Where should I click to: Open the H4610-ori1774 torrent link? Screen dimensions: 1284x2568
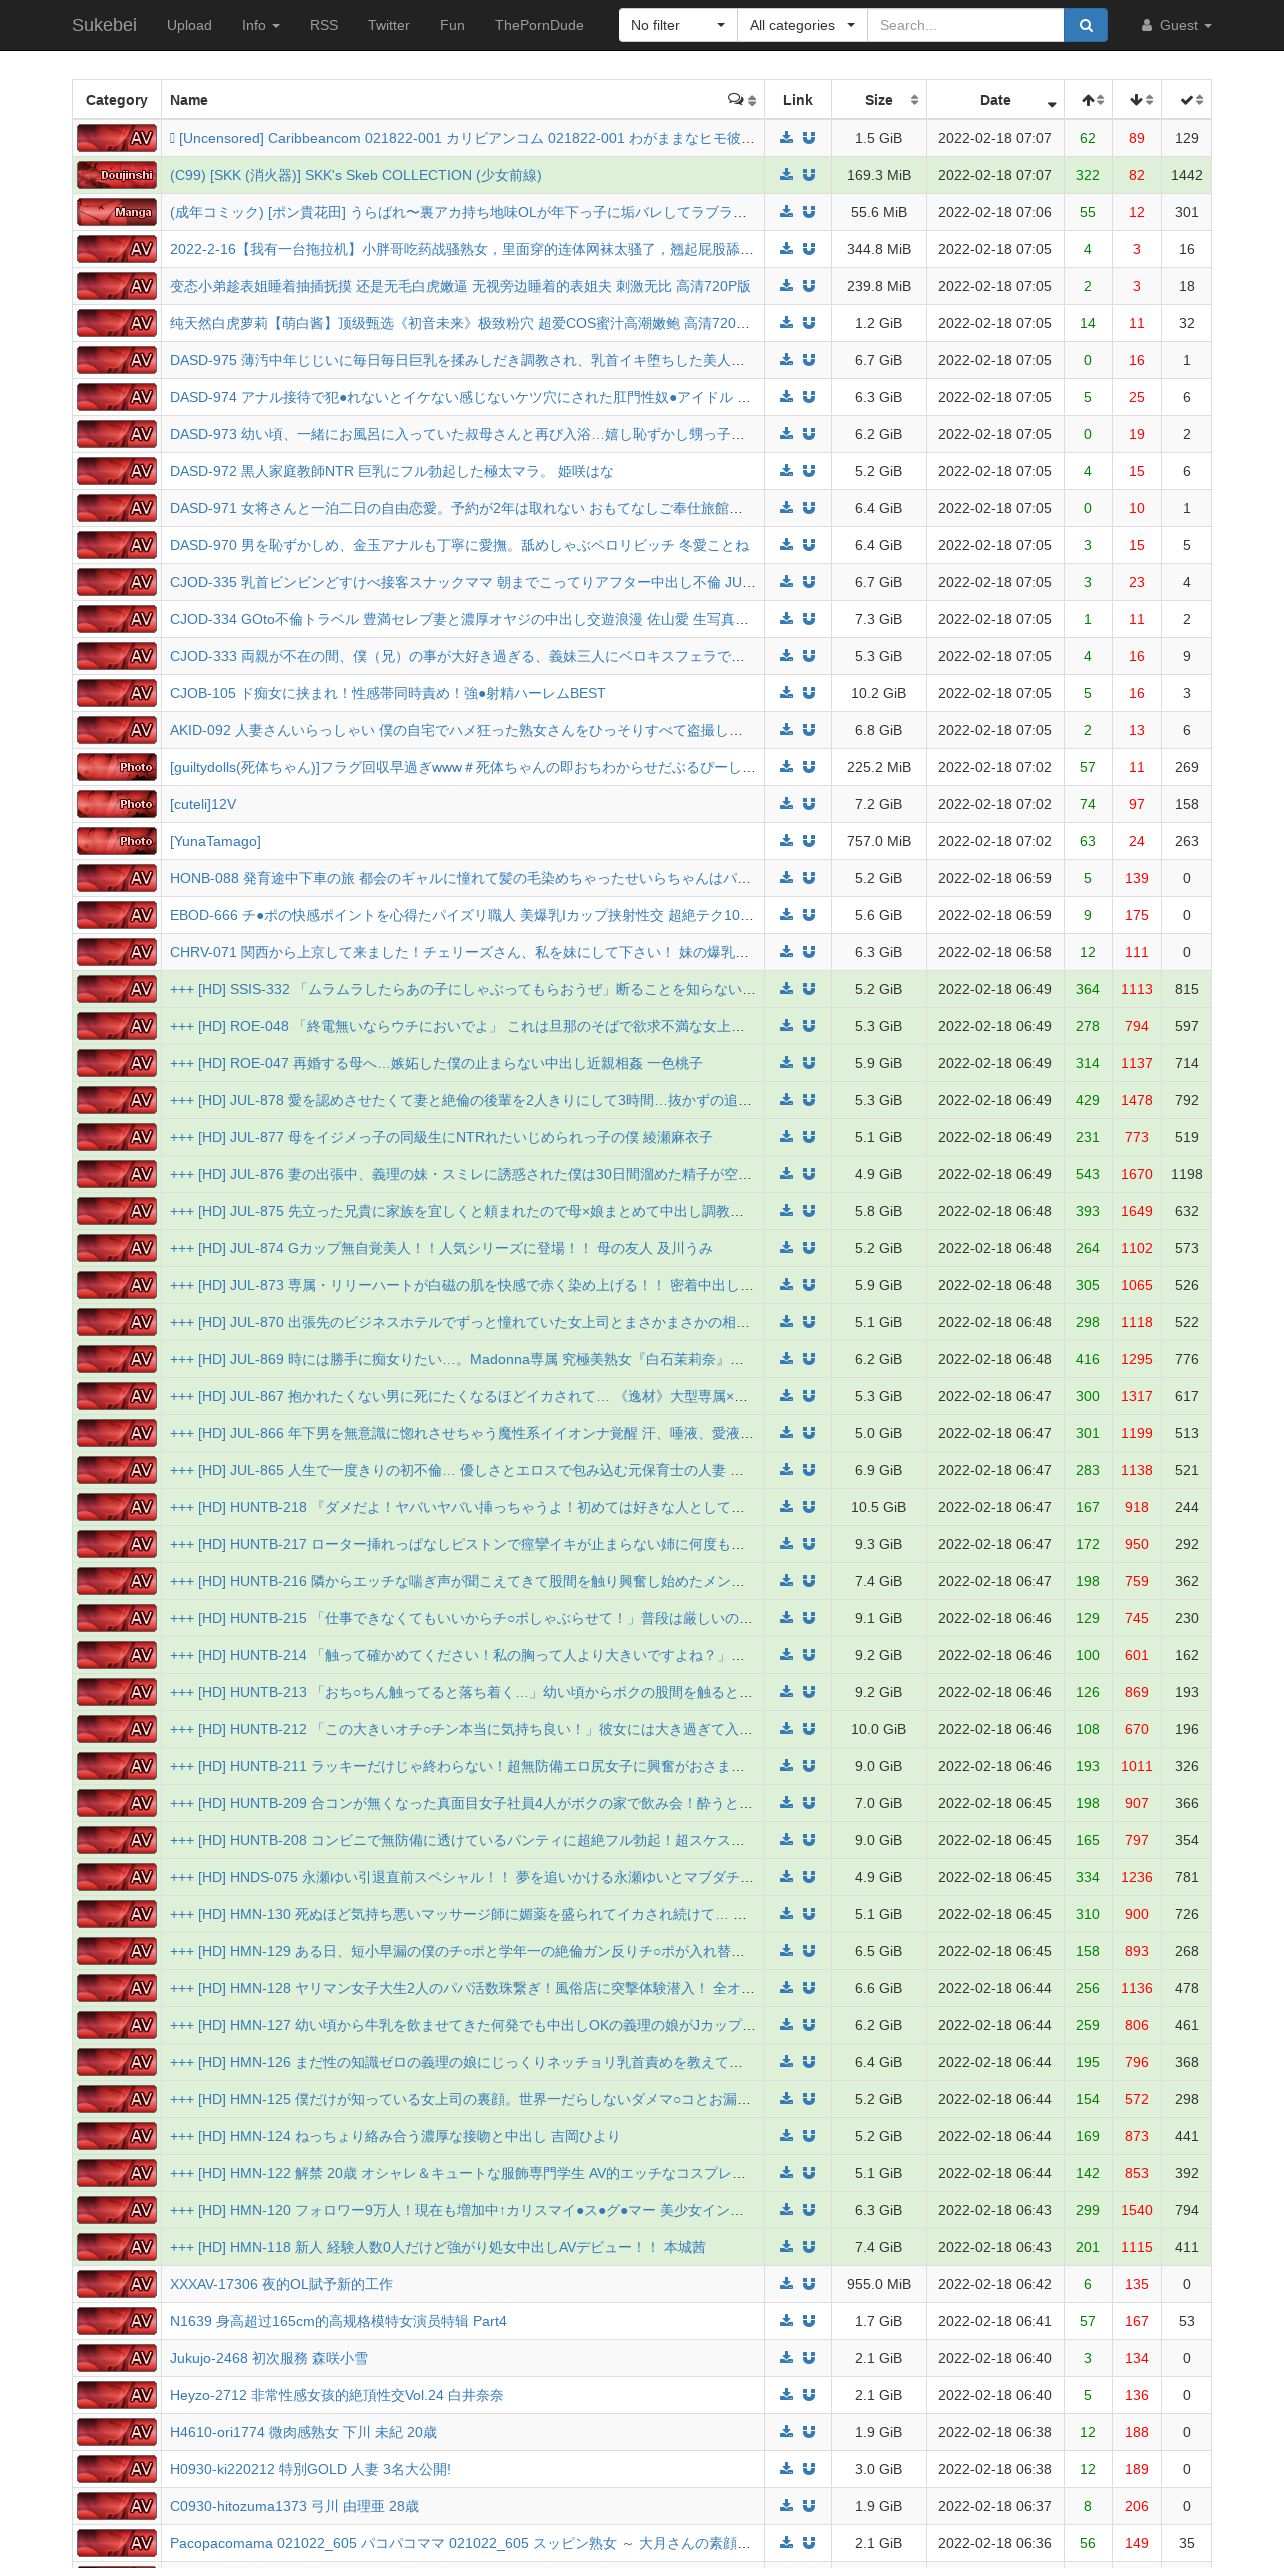pos(303,2432)
